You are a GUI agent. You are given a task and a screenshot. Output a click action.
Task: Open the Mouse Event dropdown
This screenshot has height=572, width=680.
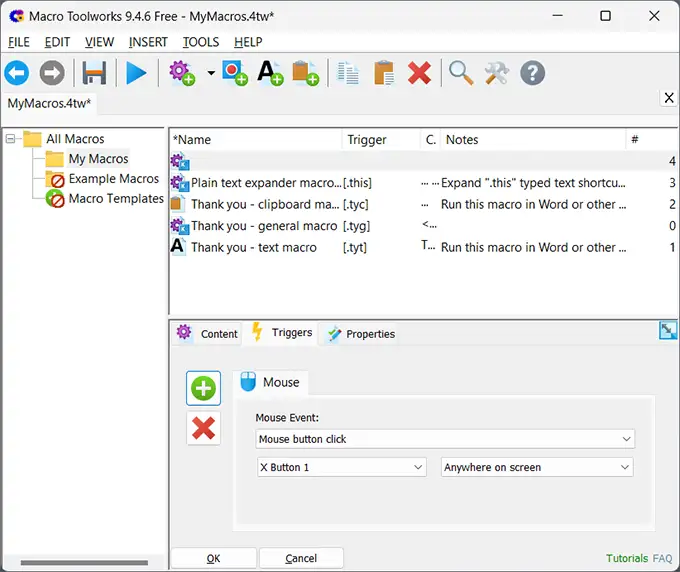point(445,439)
